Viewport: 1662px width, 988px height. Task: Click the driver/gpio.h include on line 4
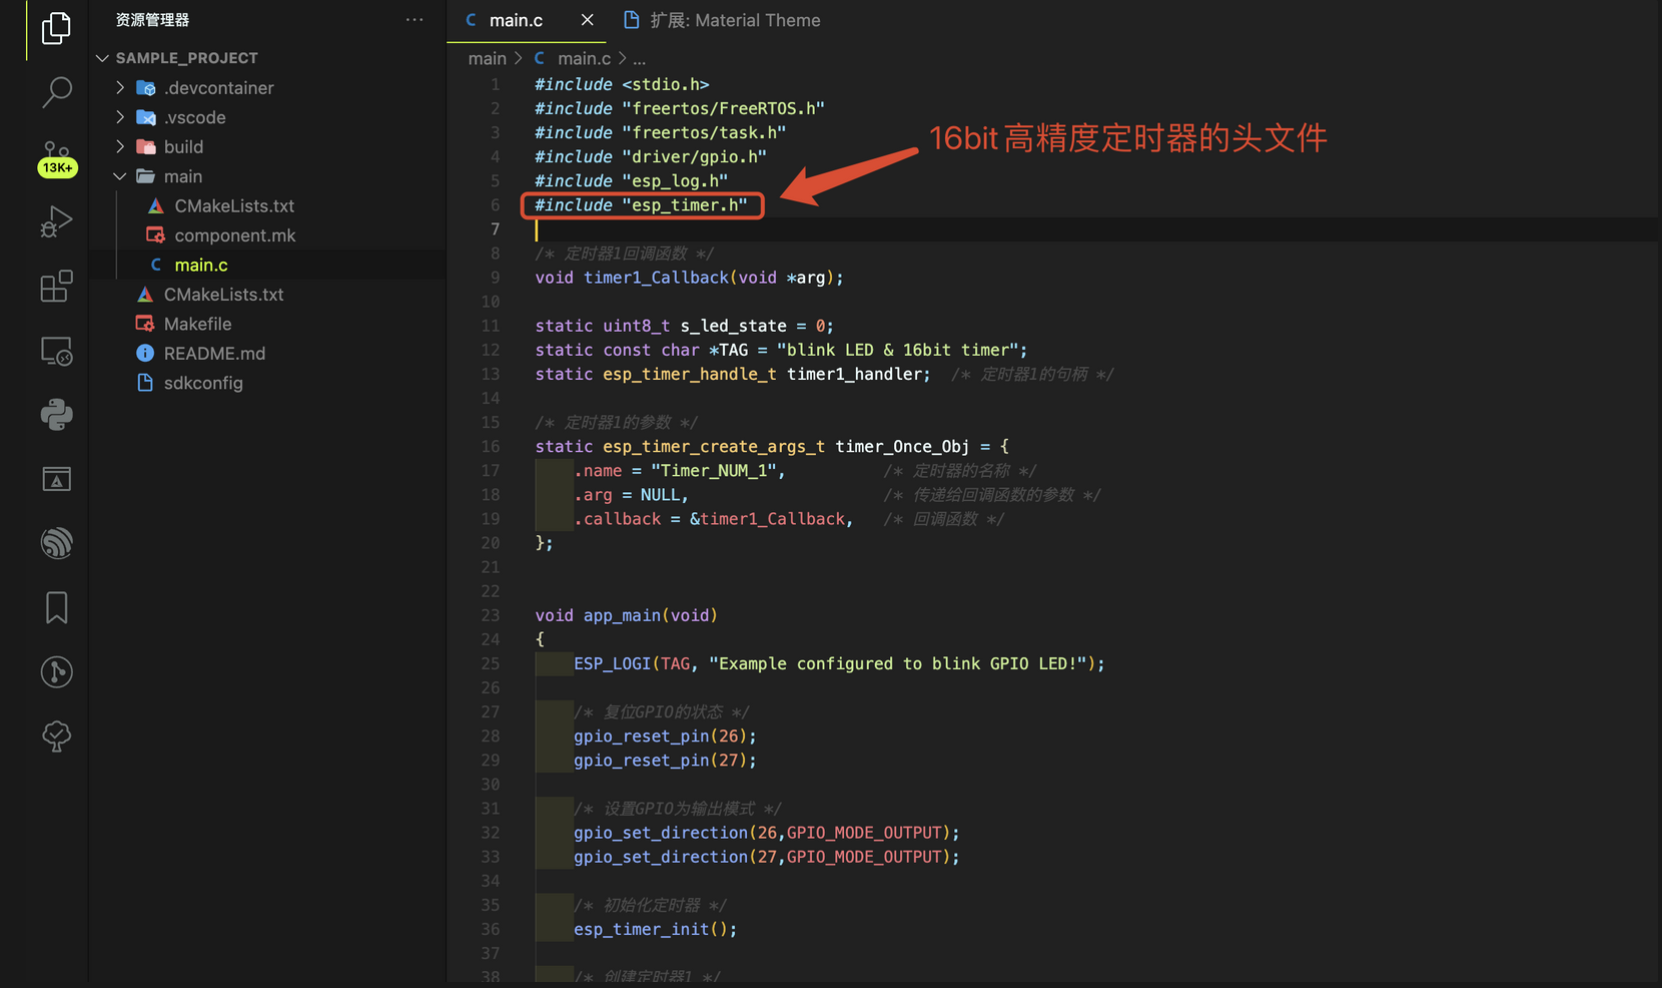(x=651, y=157)
